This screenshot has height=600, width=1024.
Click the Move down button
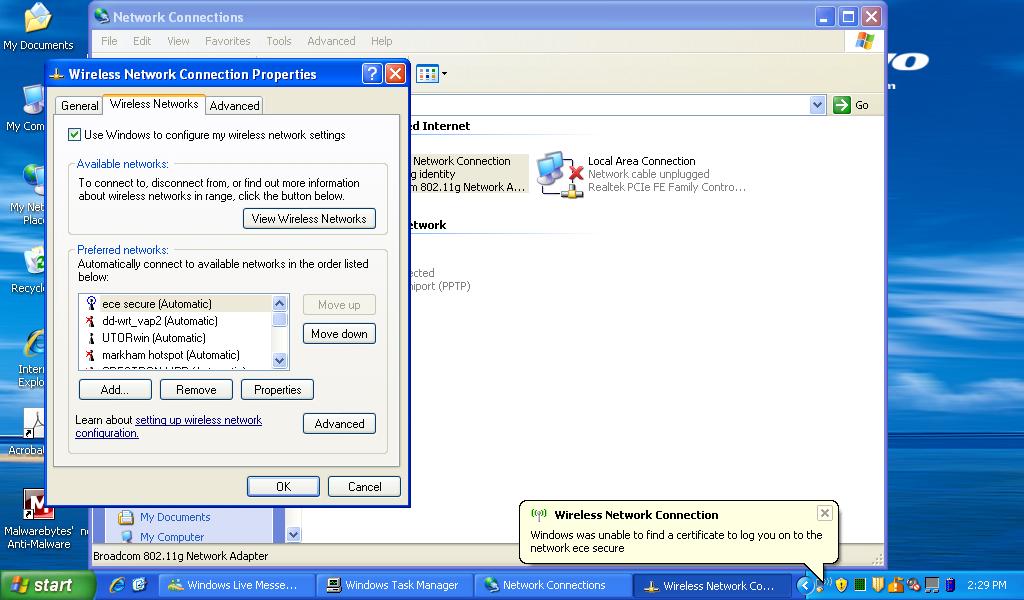[x=339, y=334]
